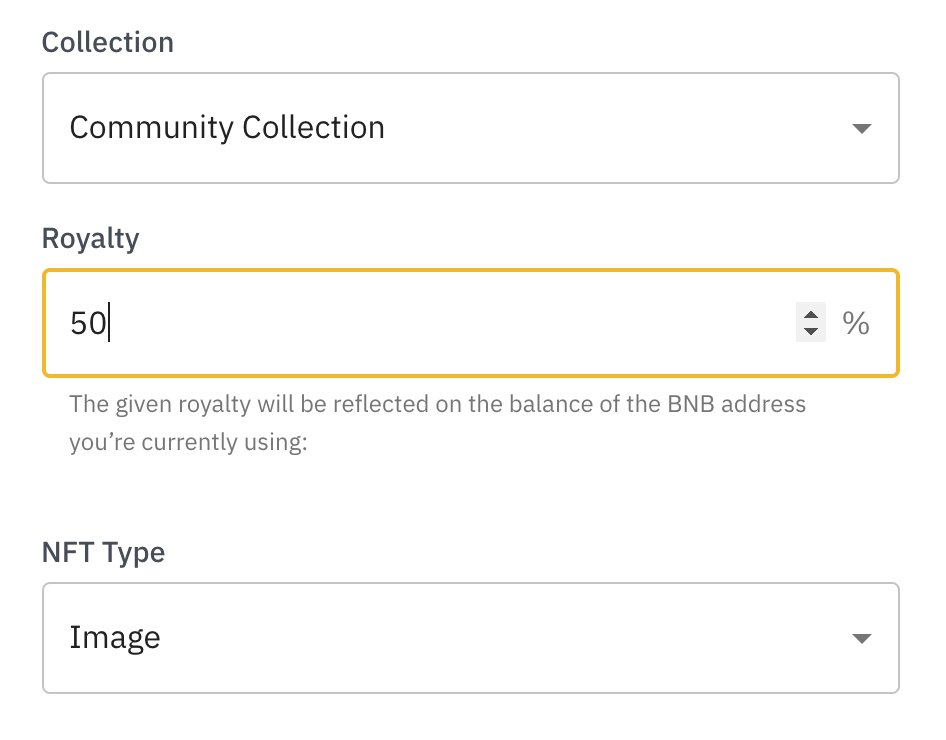The width and height of the screenshot is (946, 740).
Task: Open the Collection dropdown box
Action: [x=471, y=128]
